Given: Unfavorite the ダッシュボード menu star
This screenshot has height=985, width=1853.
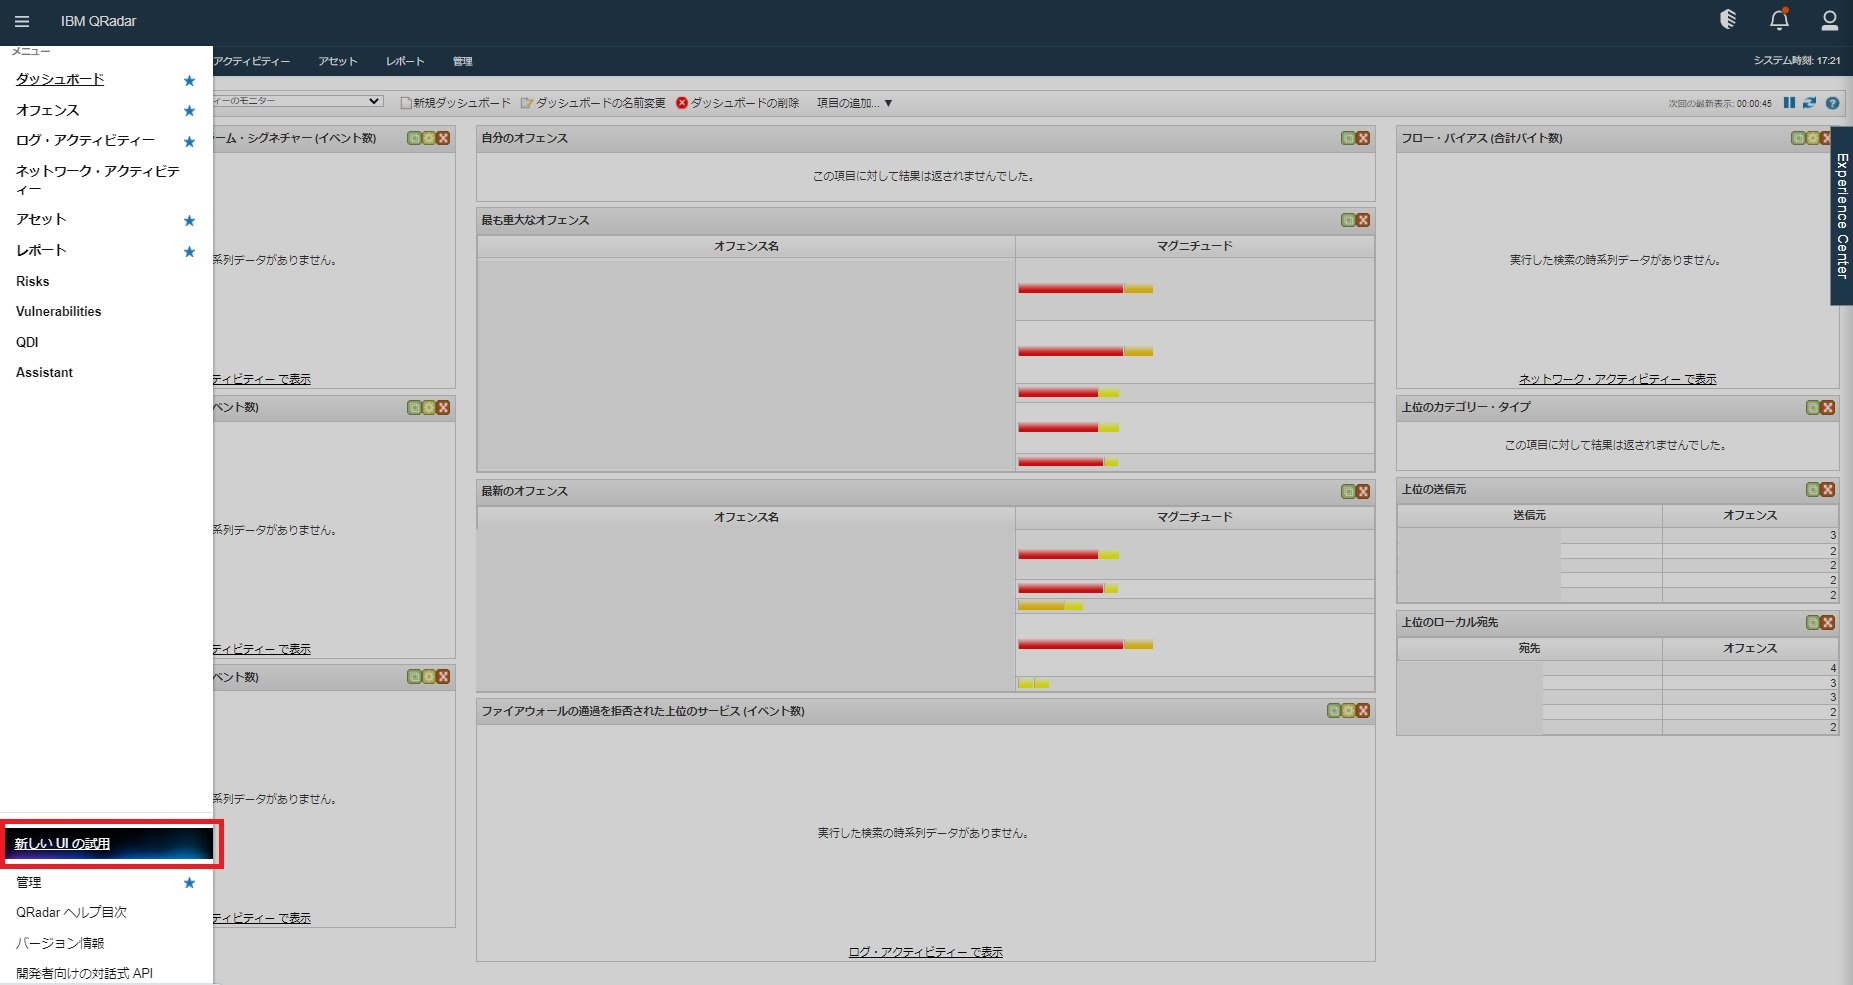Looking at the screenshot, I should click(189, 80).
